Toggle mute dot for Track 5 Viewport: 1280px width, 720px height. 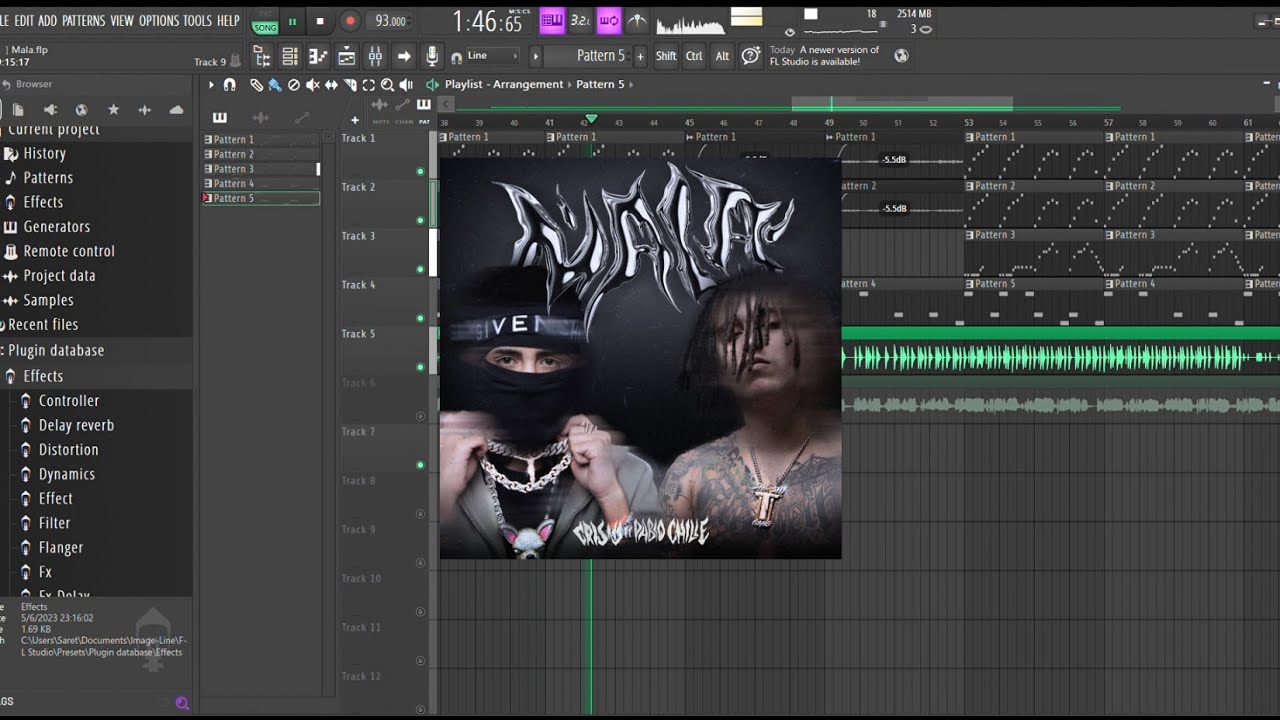[420, 367]
